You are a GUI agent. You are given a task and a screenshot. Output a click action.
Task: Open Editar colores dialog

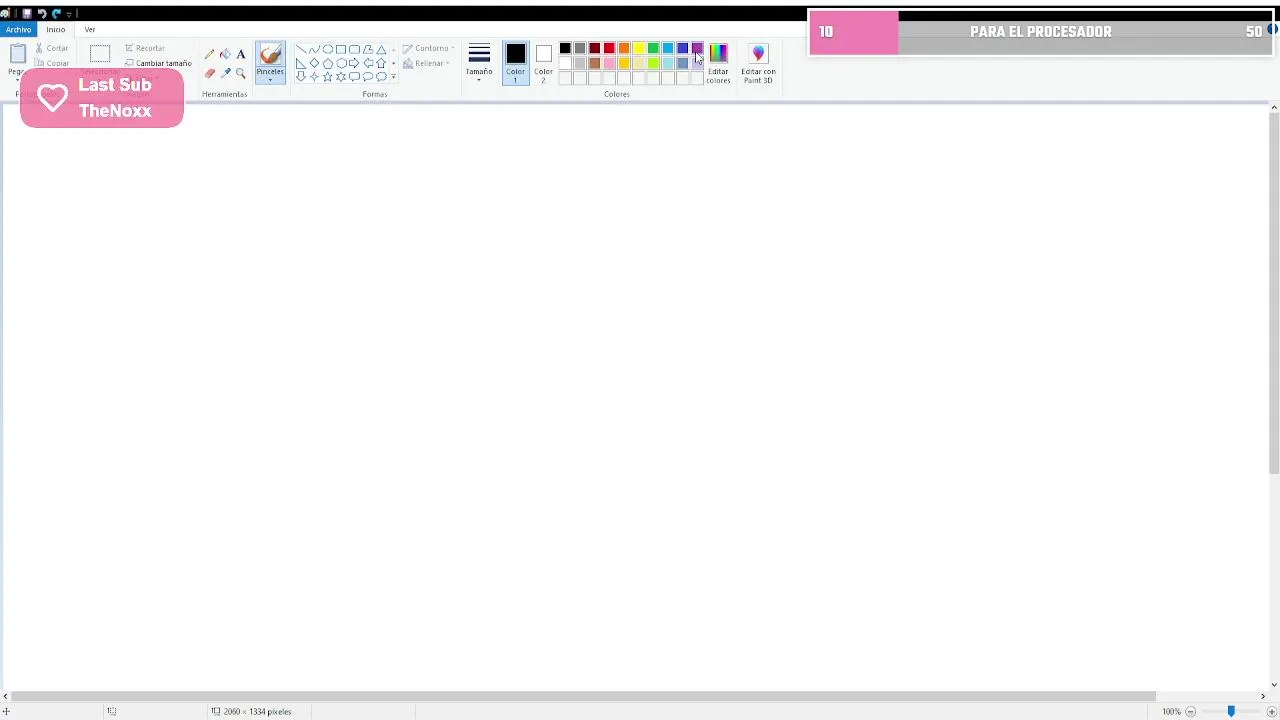pyautogui.click(x=718, y=63)
